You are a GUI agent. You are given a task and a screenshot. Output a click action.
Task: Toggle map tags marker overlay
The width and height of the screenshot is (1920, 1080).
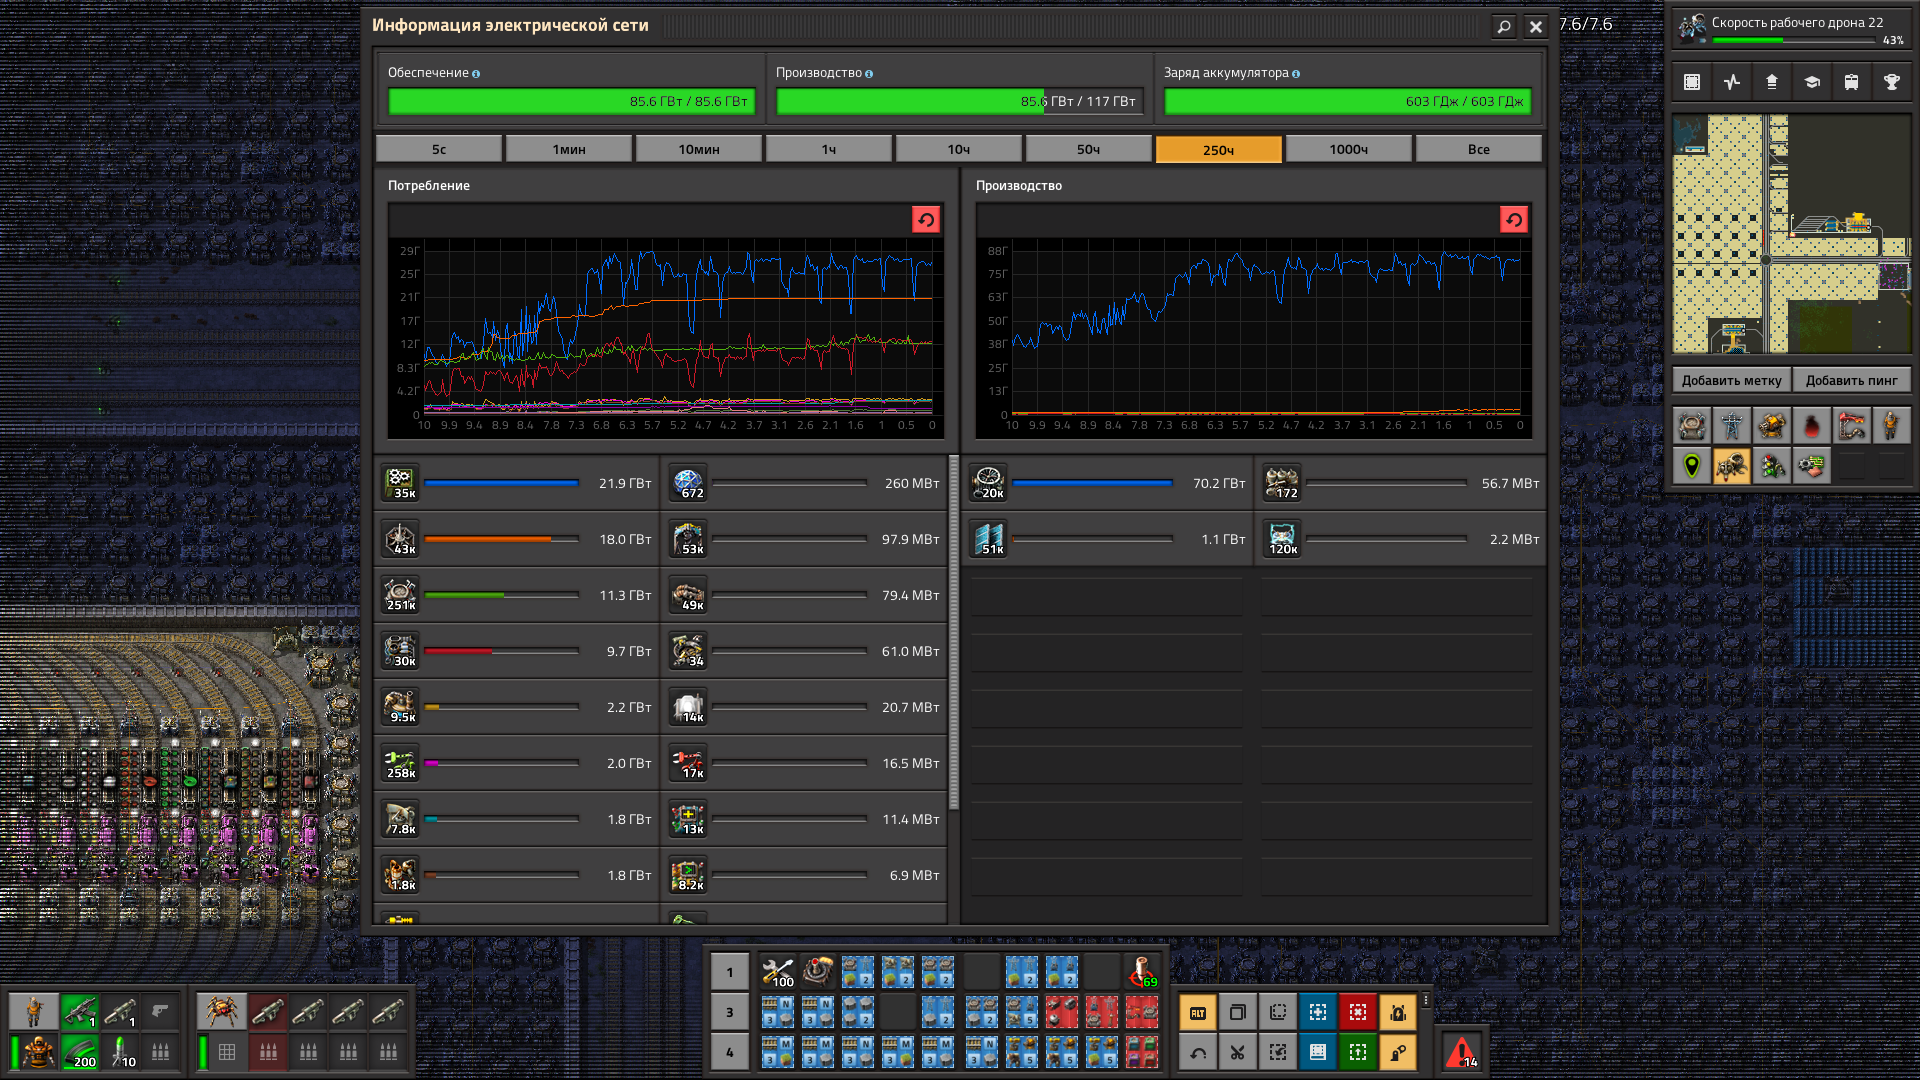click(1692, 466)
